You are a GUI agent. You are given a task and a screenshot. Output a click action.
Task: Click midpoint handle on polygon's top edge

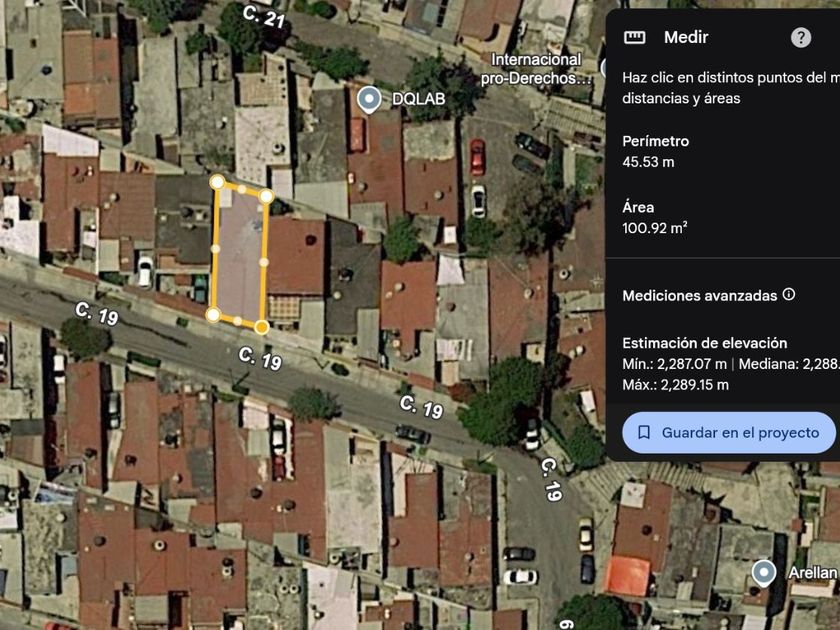pyautogui.click(x=242, y=189)
